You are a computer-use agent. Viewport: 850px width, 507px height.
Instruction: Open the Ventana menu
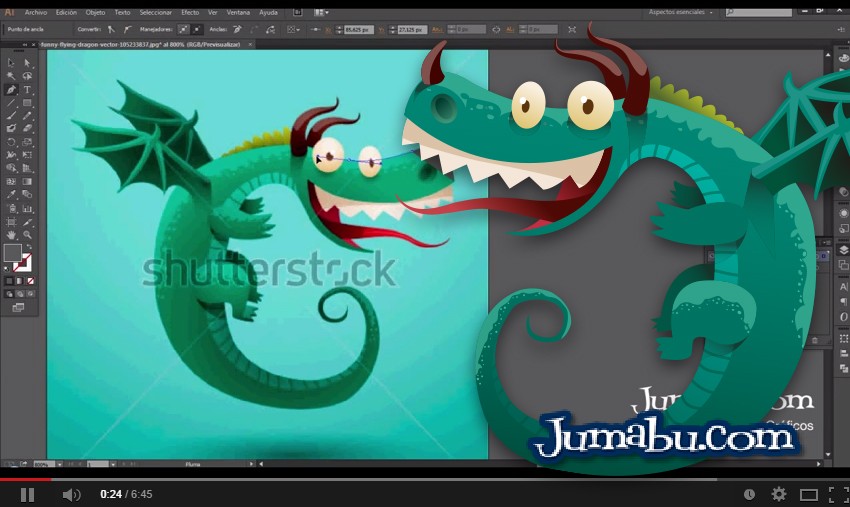click(239, 12)
